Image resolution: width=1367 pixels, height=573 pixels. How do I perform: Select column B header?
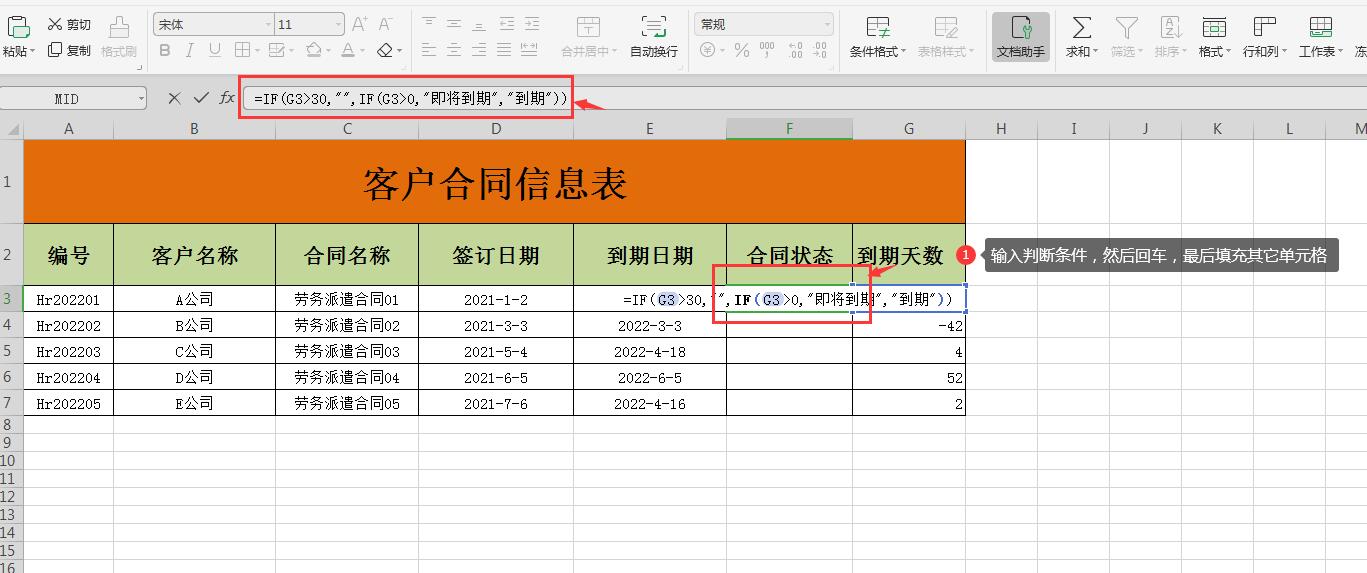click(x=194, y=129)
